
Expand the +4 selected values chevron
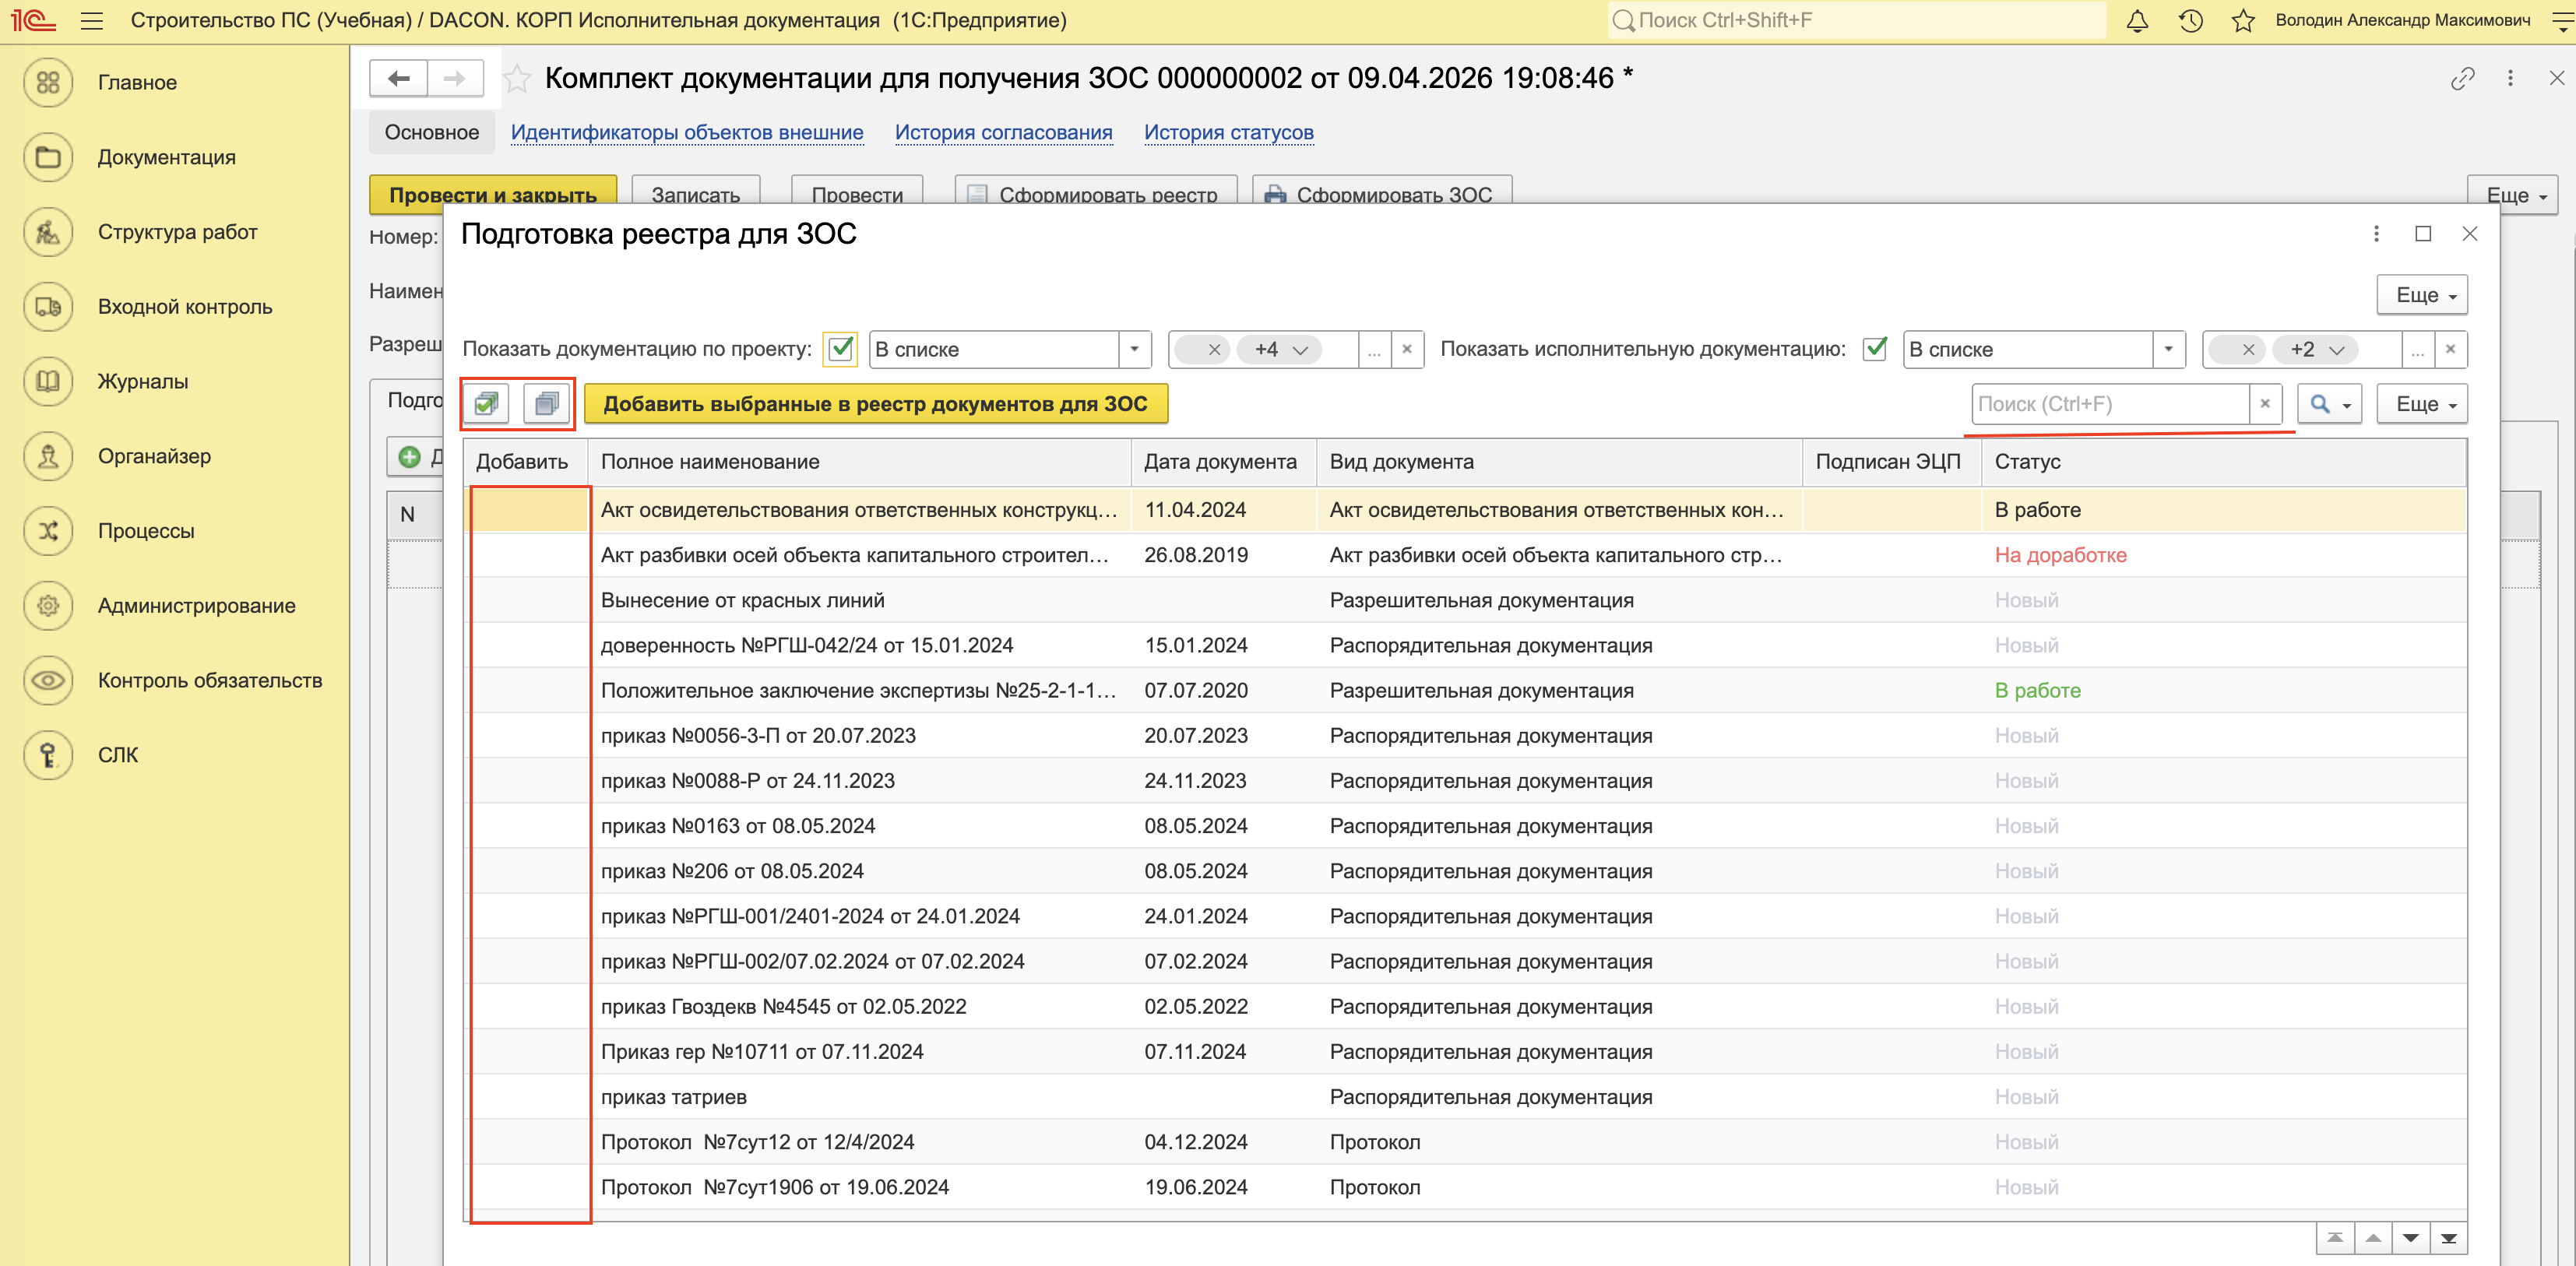(x=1300, y=350)
